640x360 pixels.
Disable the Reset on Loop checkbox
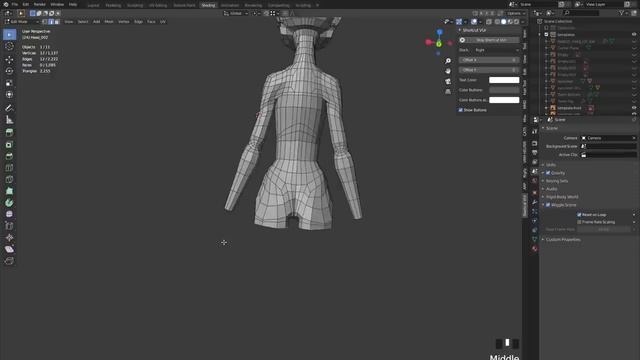pos(579,215)
